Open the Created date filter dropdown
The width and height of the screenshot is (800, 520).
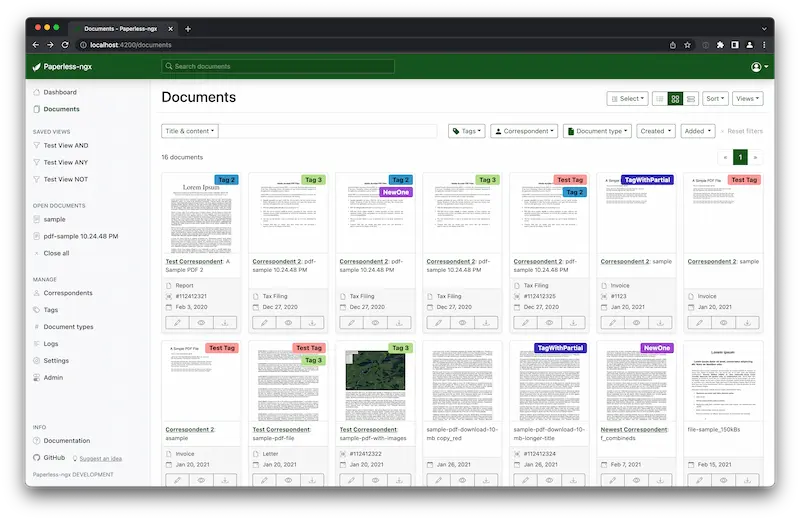pos(656,131)
